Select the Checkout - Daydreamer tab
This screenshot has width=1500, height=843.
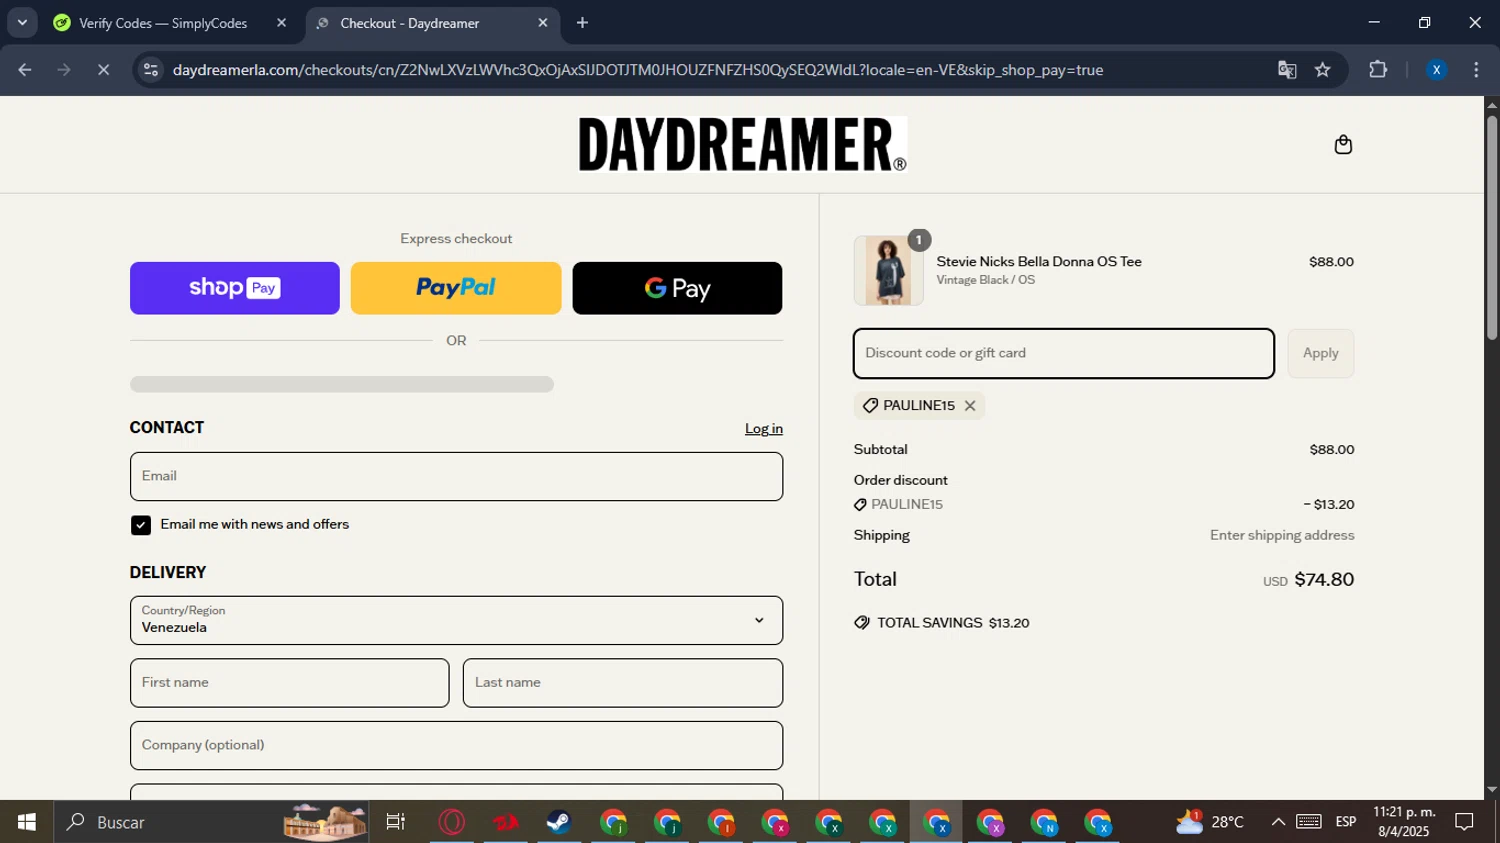(x=410, y=23)
